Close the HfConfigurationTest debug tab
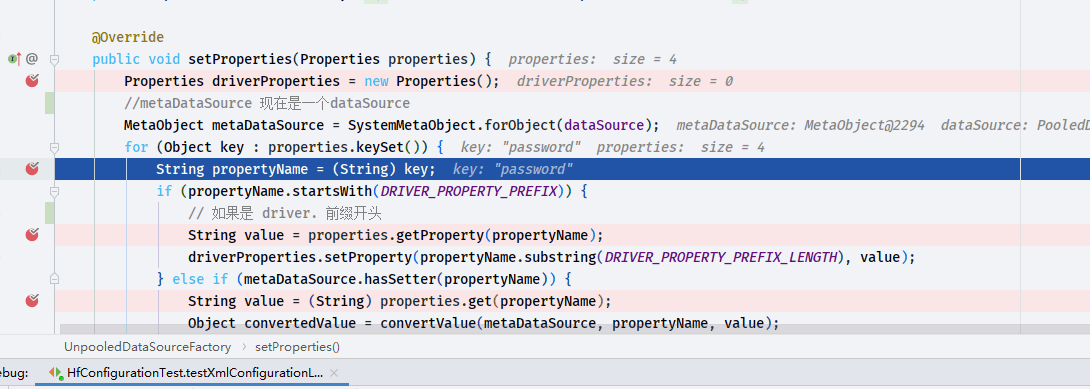This screenshot has width=1090, height=389. coord(334,373)
